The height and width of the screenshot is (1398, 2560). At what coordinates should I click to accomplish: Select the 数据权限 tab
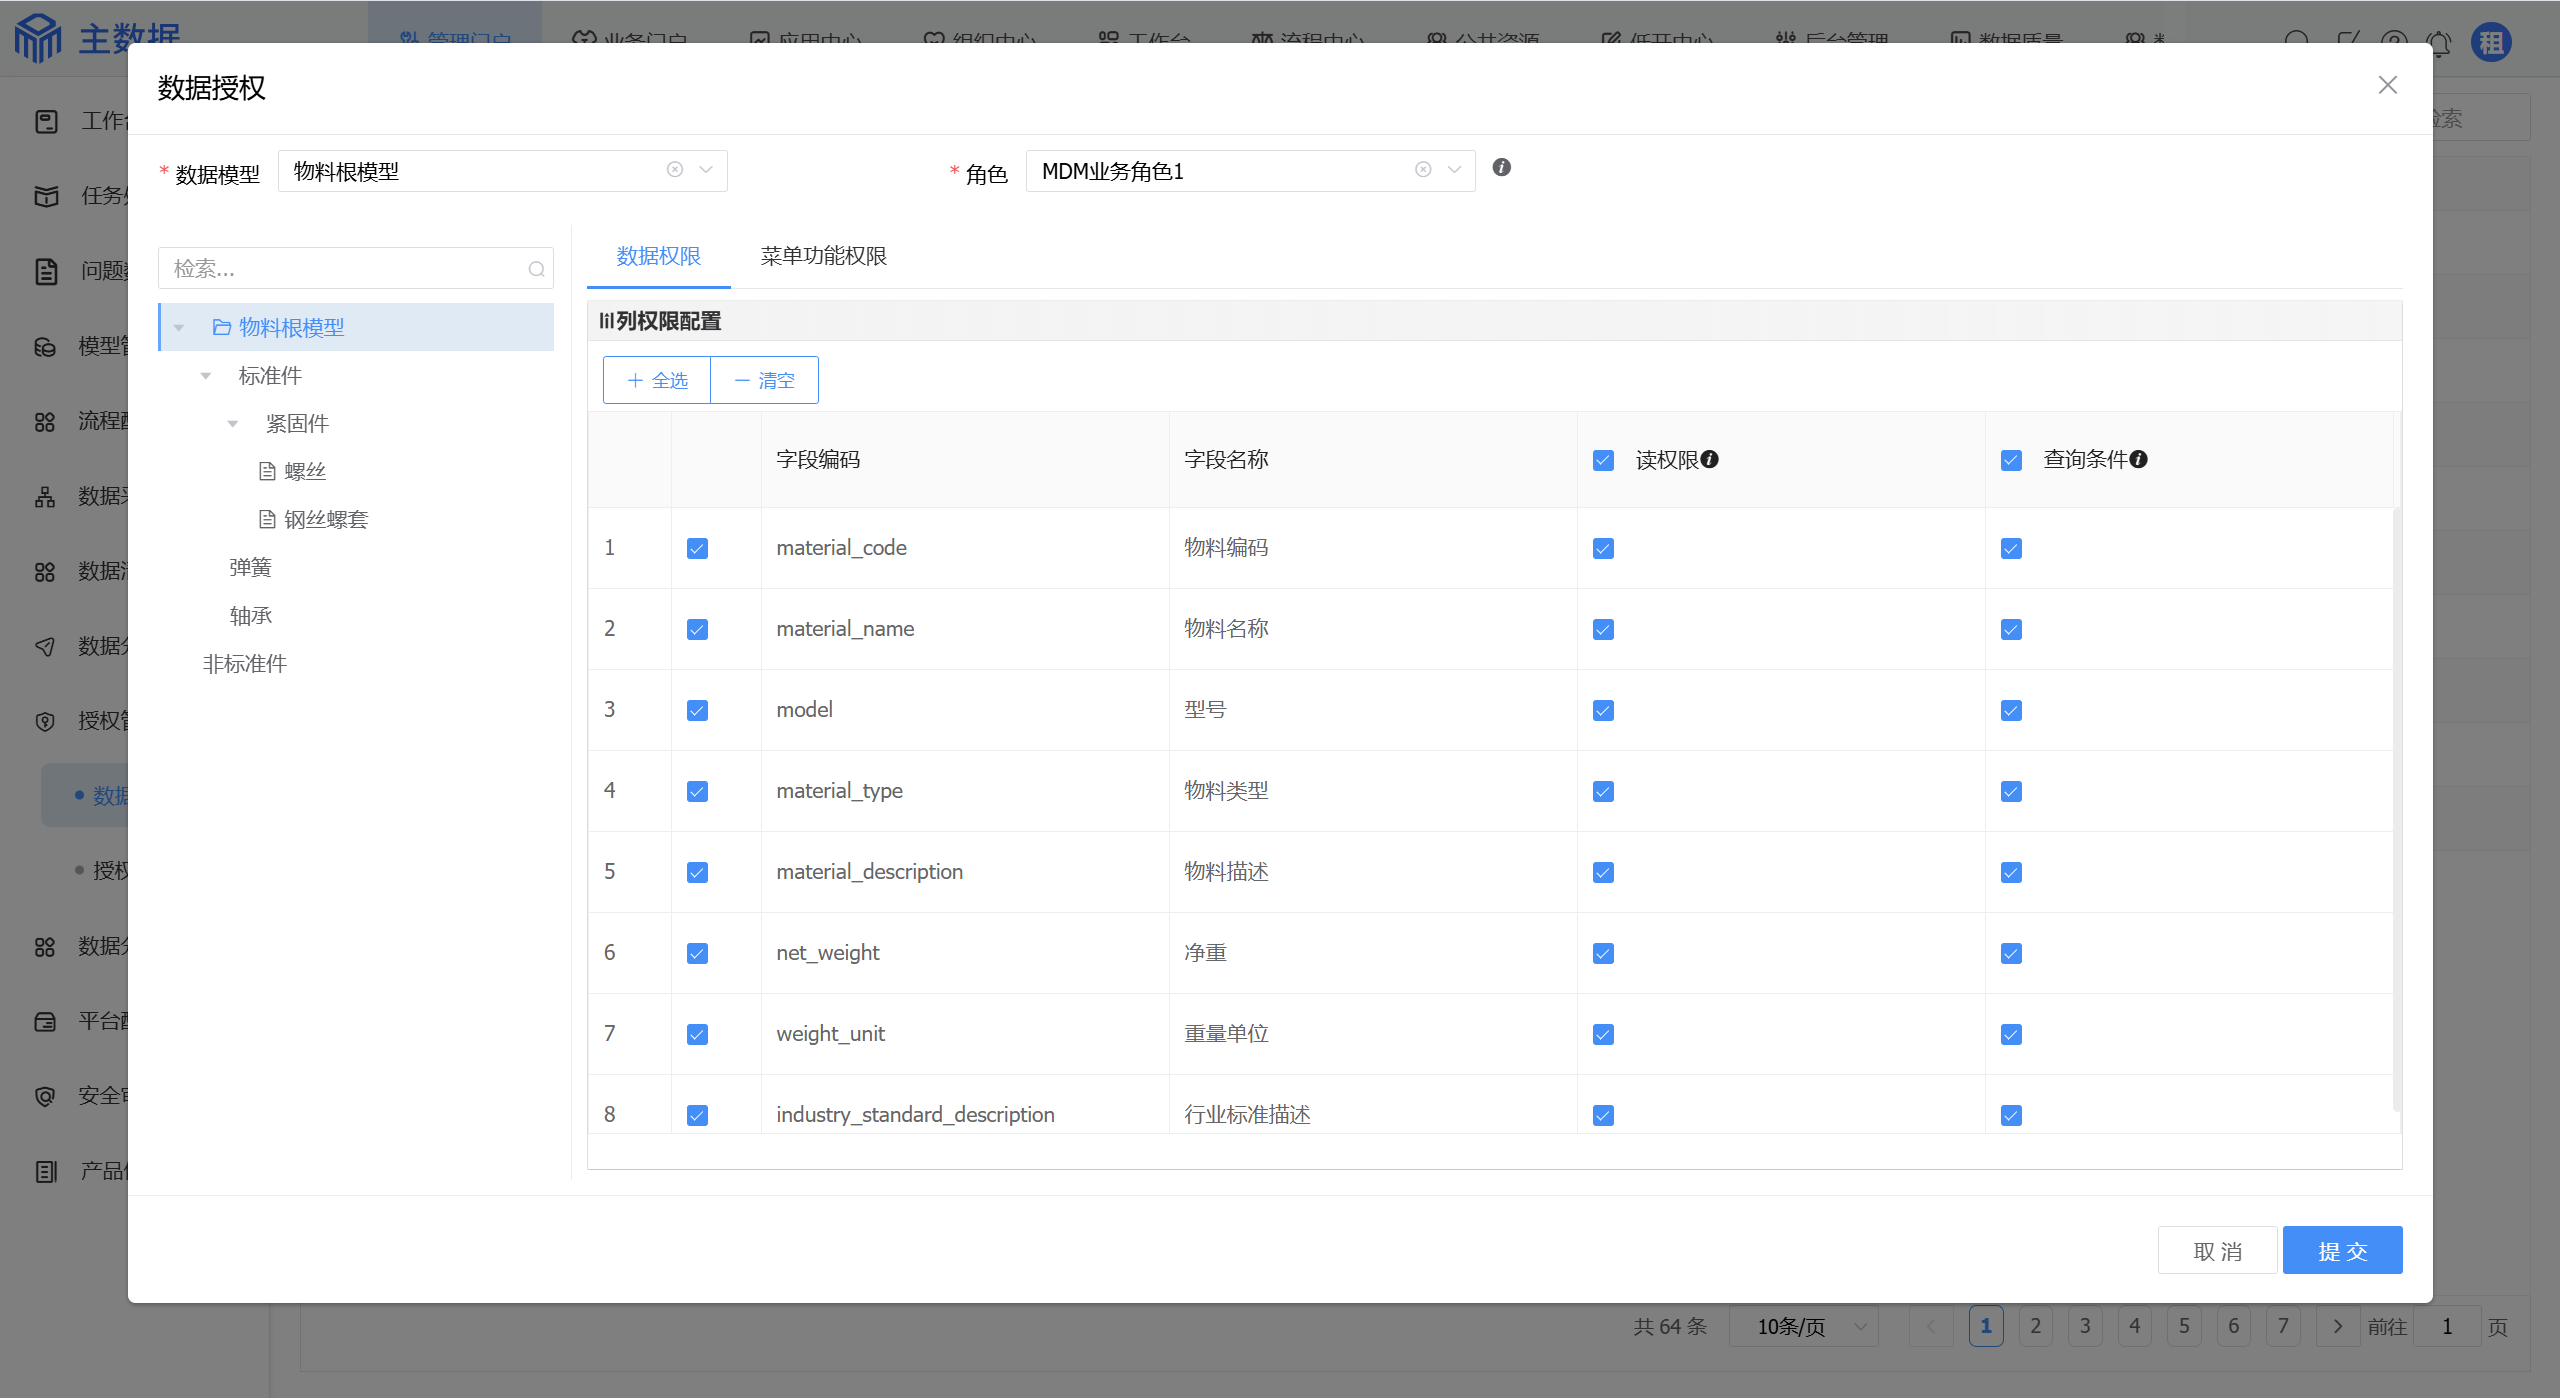[x=658, y=256]
